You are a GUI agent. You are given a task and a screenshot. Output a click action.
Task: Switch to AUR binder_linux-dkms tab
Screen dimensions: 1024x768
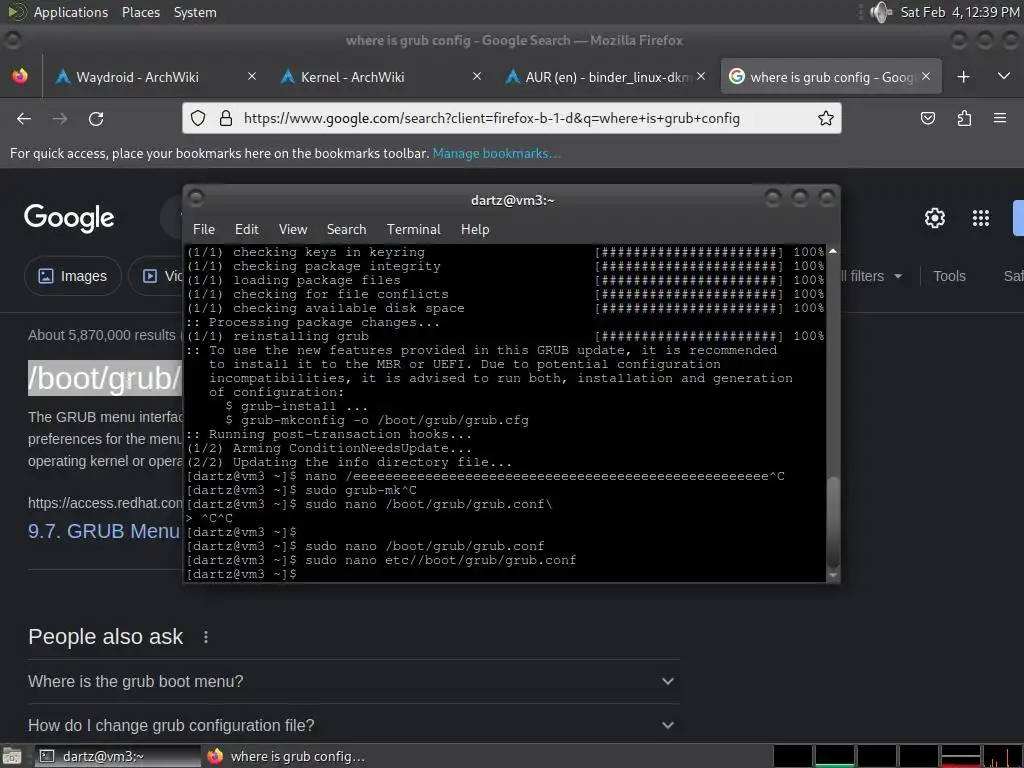pos(606,76)
